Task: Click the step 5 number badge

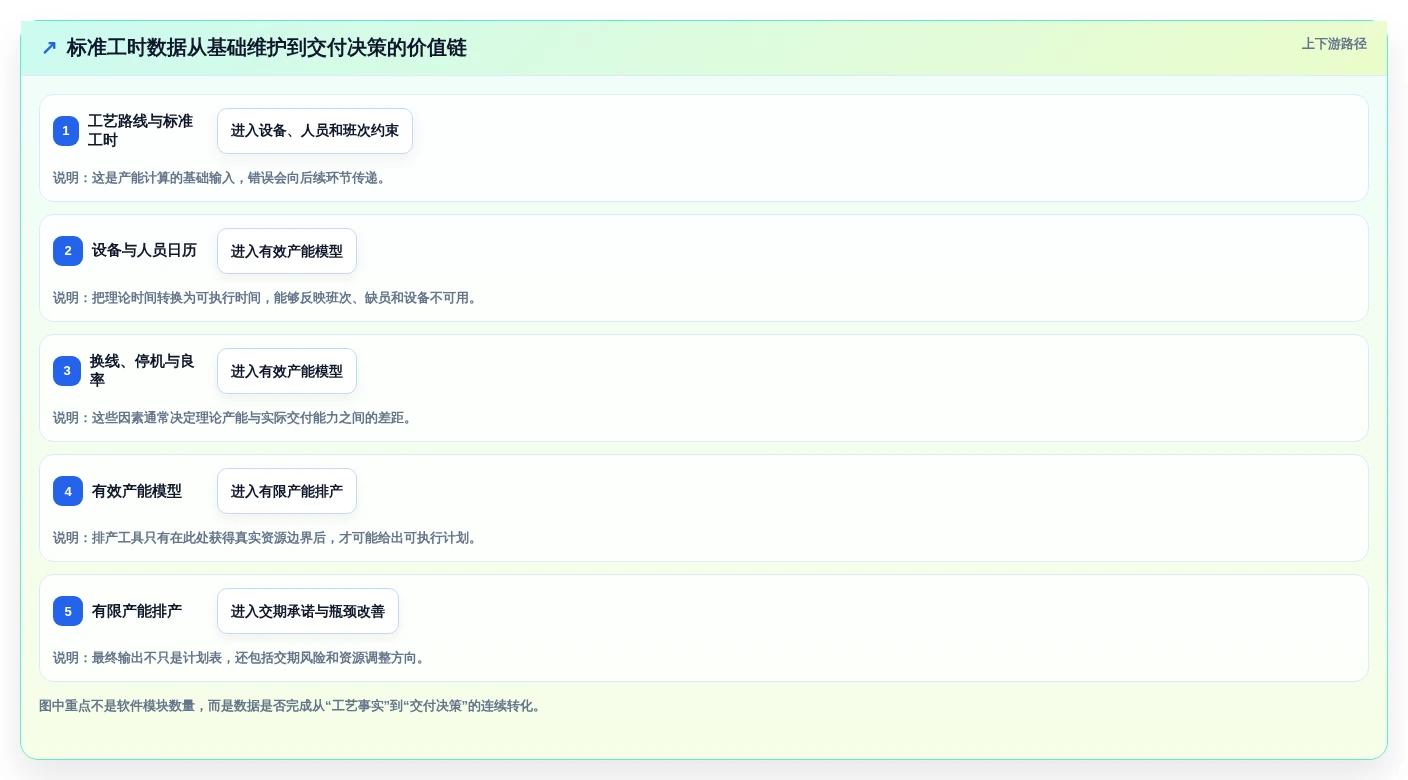Action: (x=68, y=611)
